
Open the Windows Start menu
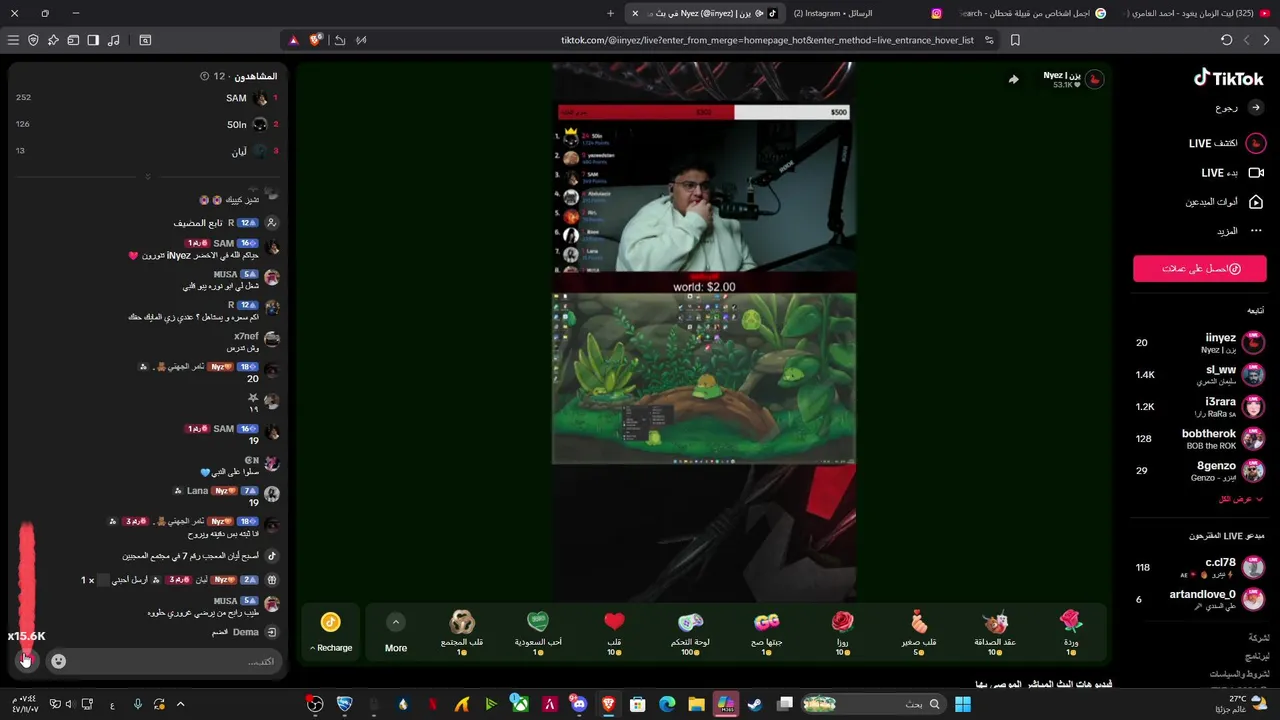click(x=962, y=704)
